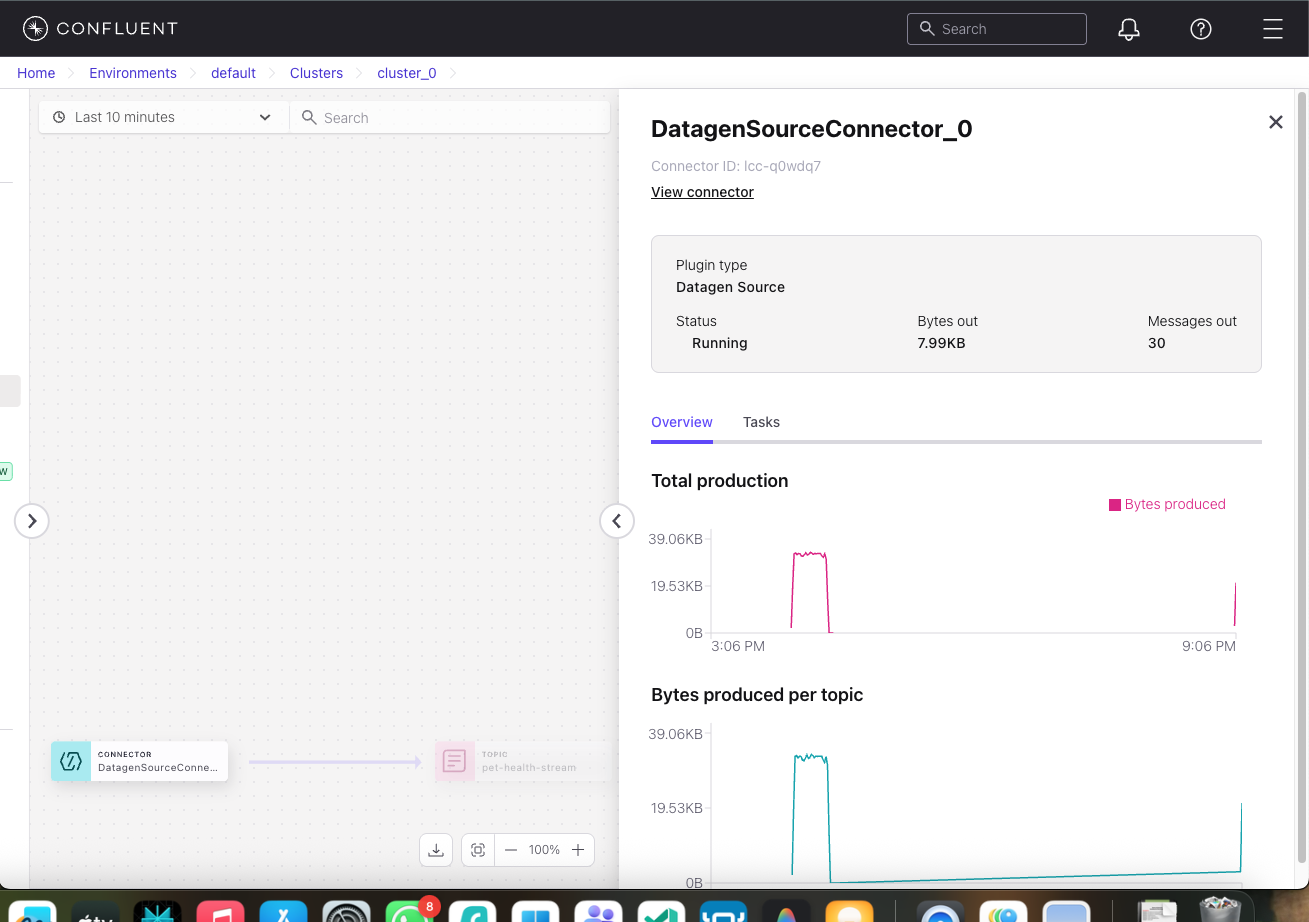Open Last 10 minutes time dropdown
Image resolution: width=1309 pixels, height=922 pixels.
coord(164,117)
